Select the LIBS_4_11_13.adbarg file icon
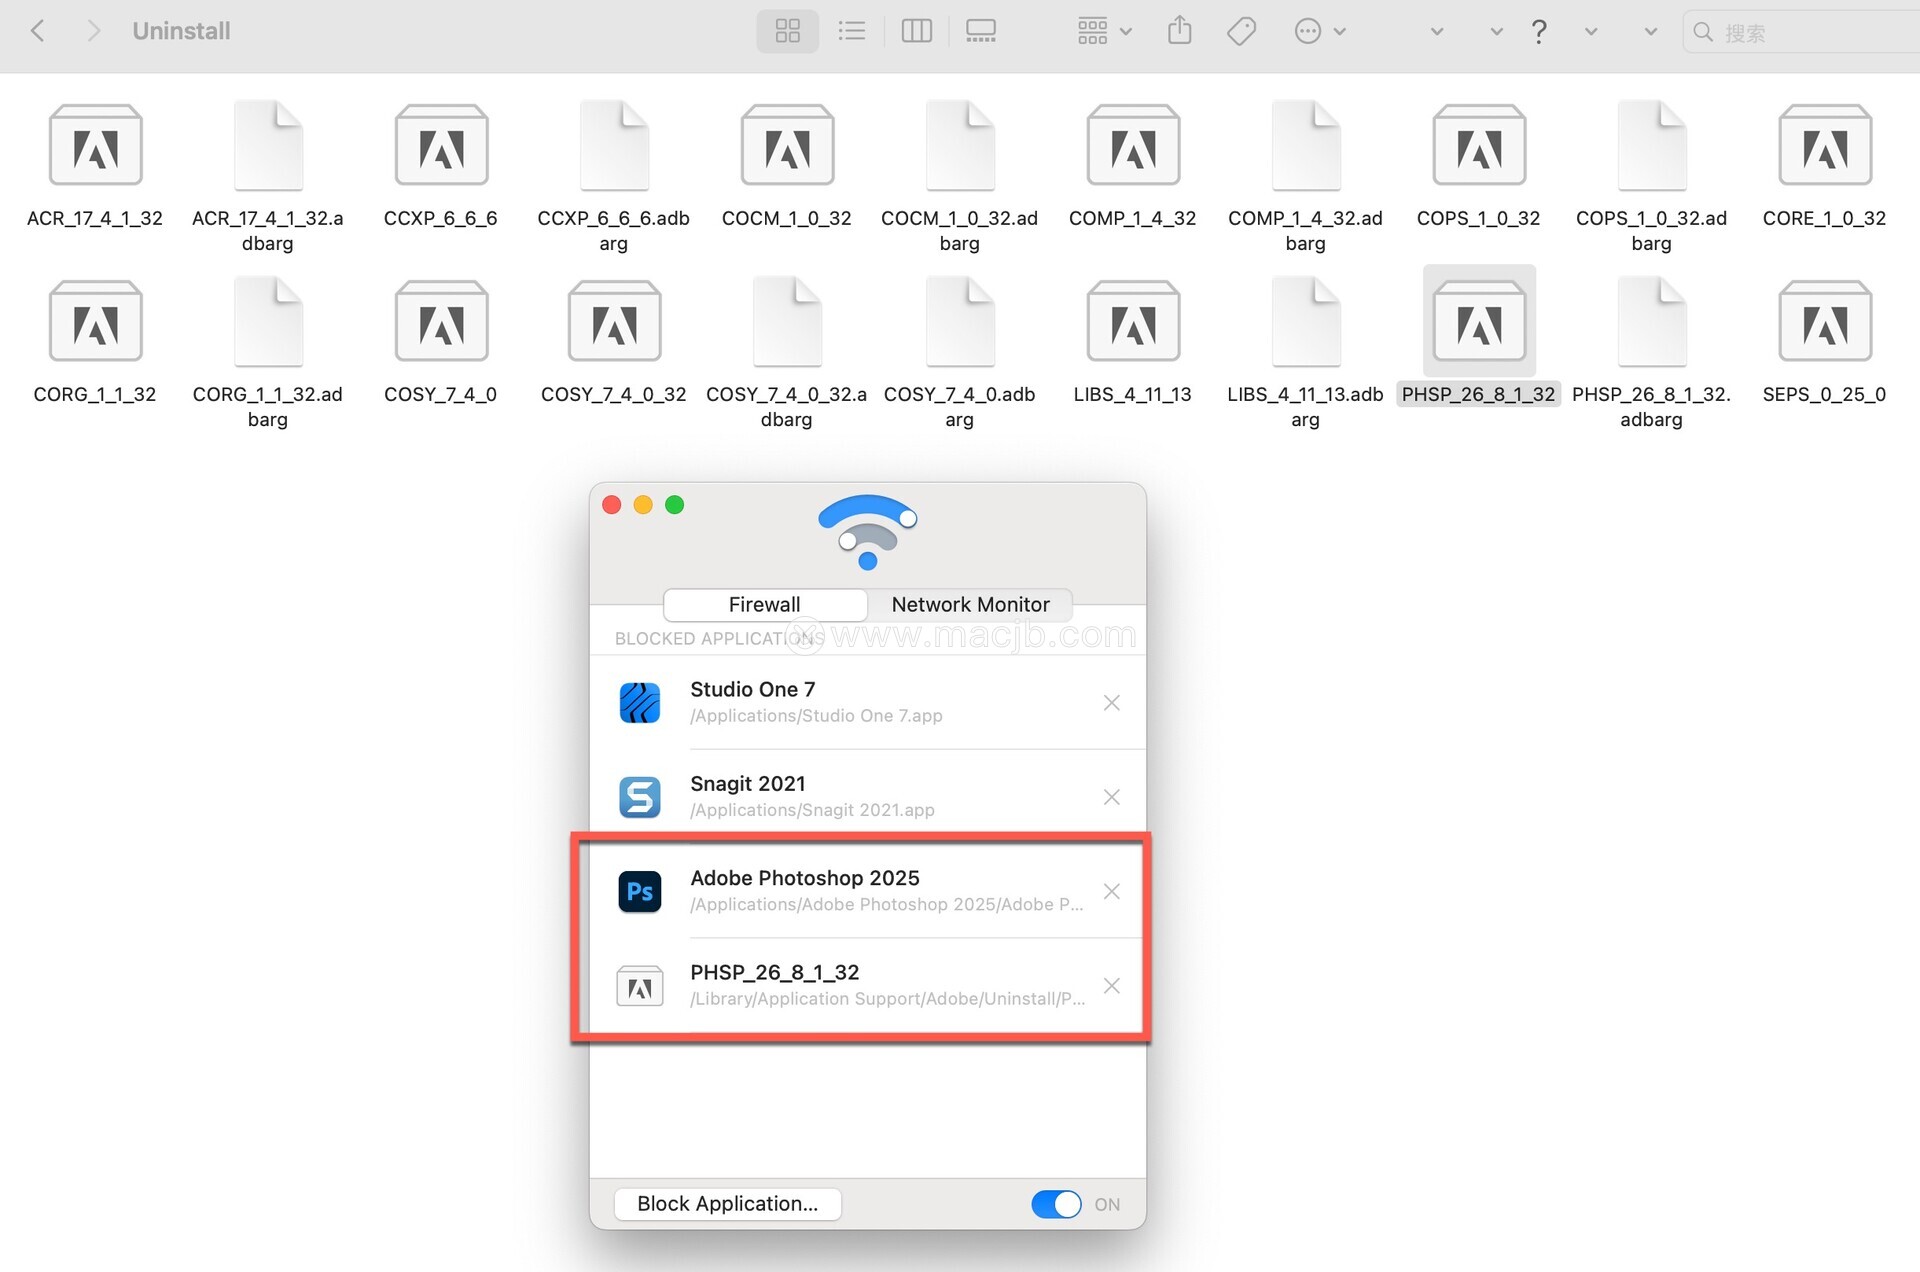Viewport: 1920px width, 1272px height. (1306, 322)
